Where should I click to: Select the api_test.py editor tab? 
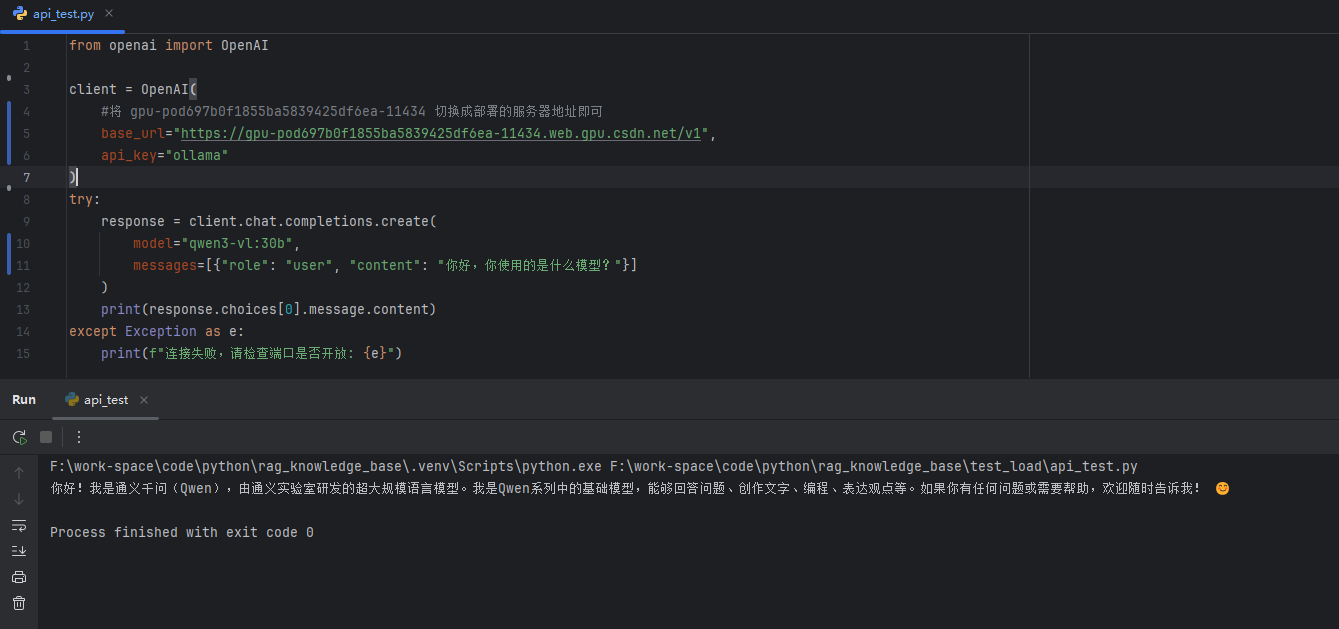[62, 14]
